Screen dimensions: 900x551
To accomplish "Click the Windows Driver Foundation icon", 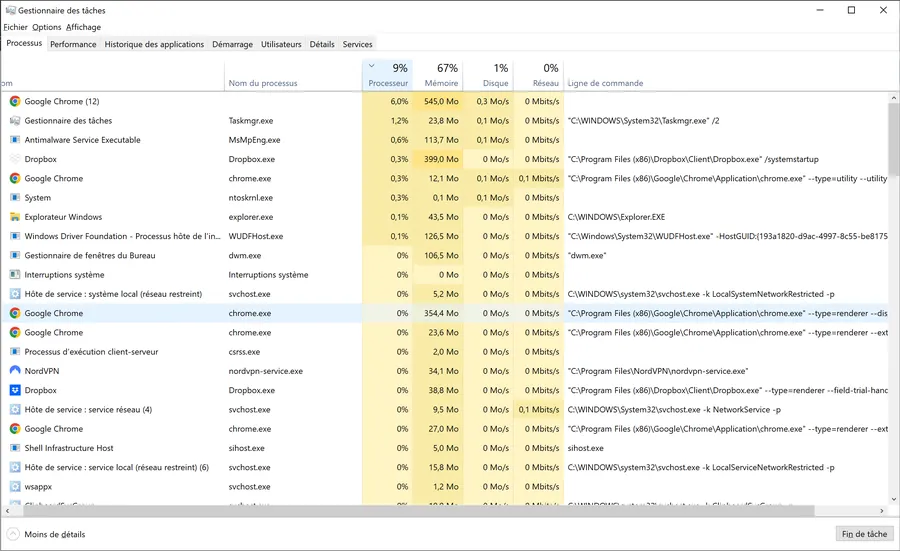I will [x=15, y=236].
